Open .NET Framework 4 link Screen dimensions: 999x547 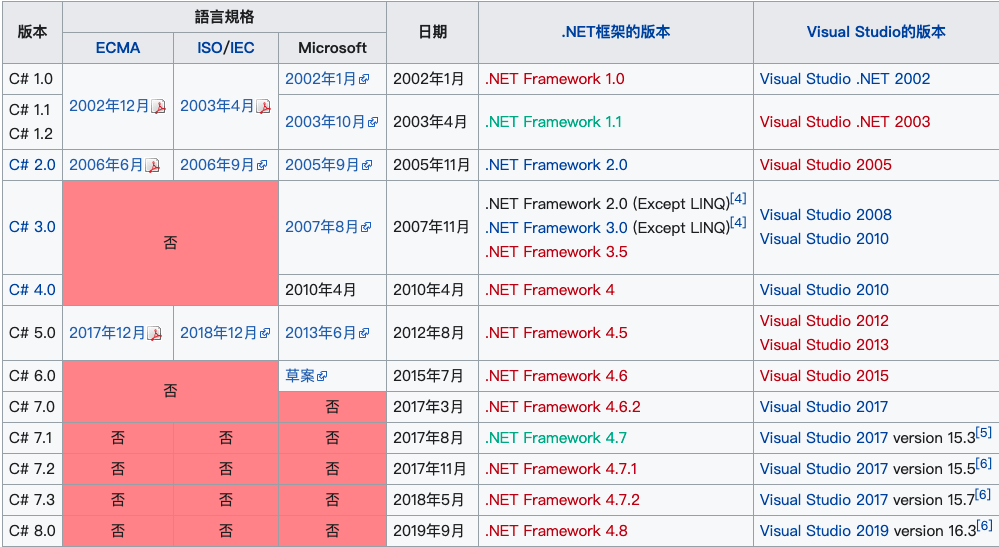coord(550,290)
